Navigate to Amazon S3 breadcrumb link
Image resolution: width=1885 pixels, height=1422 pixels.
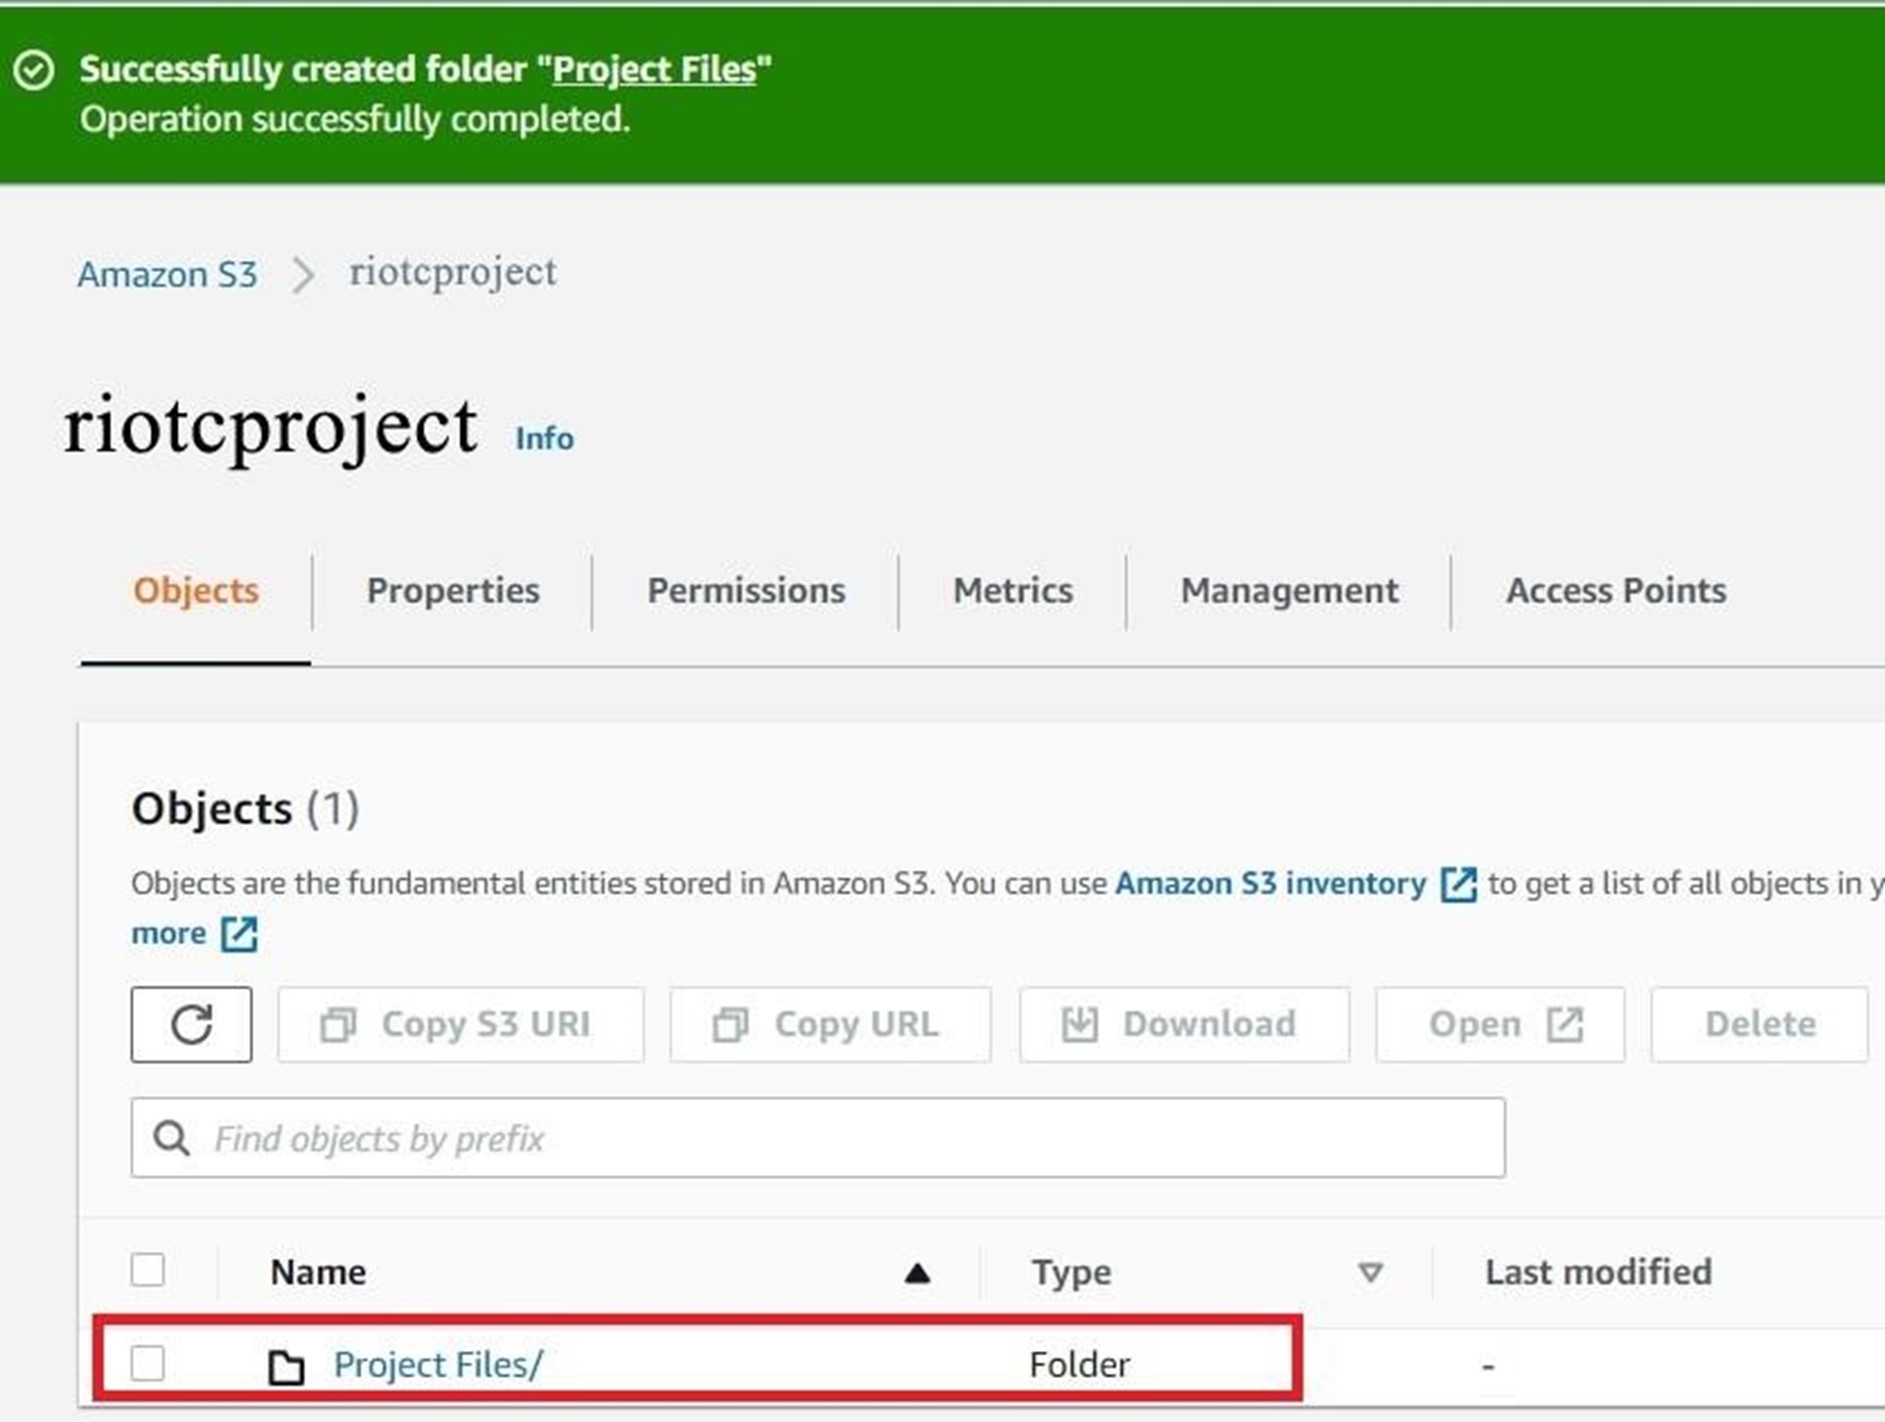(168, 274)
